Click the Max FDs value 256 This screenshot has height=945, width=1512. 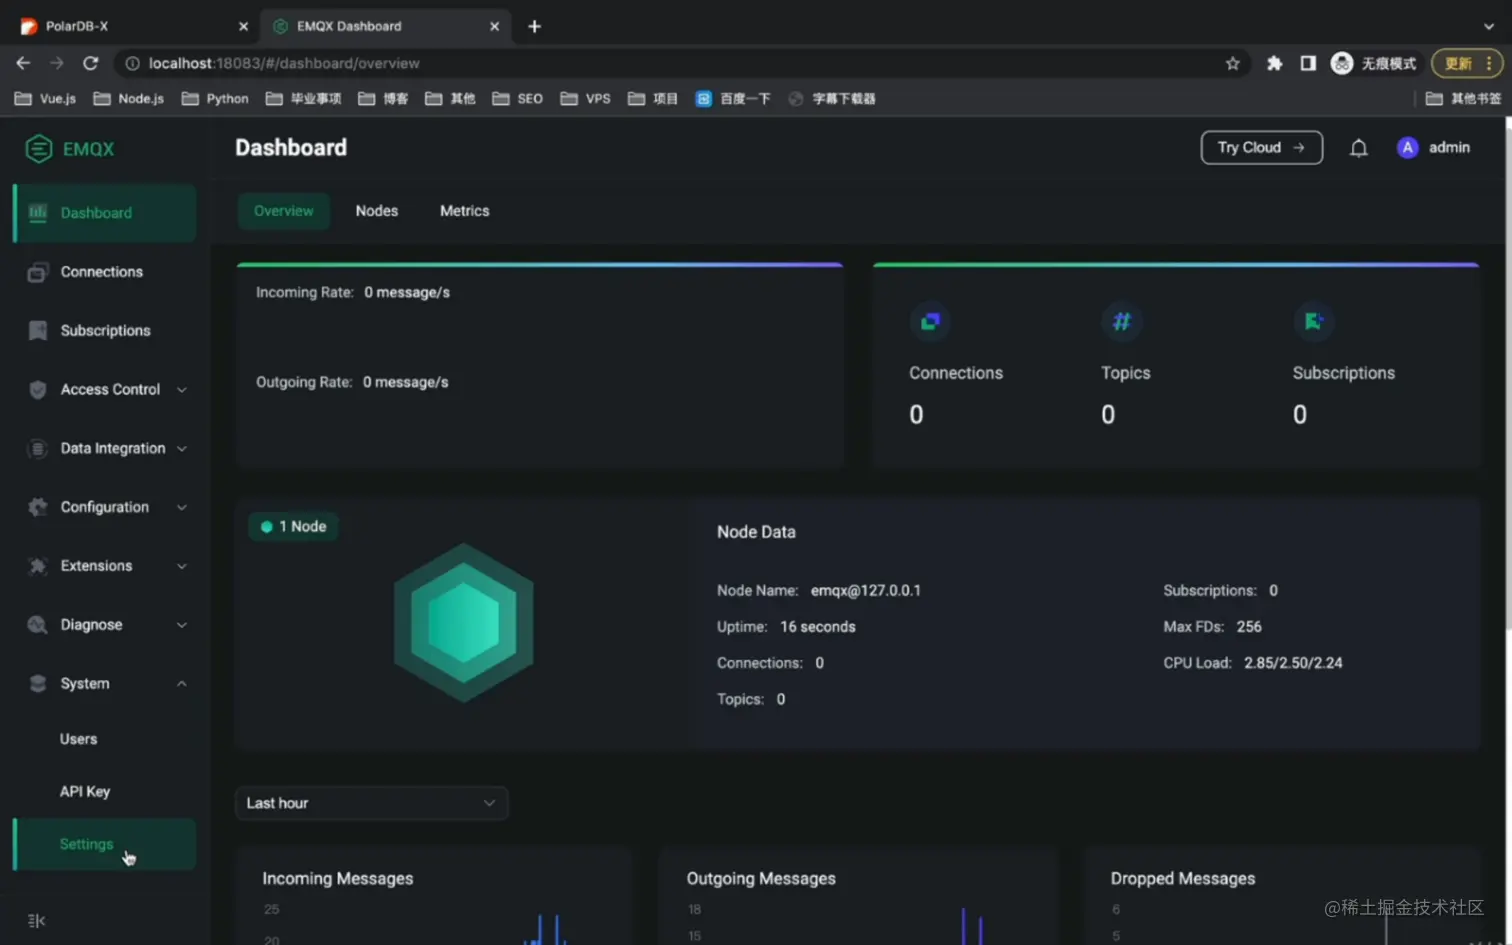[x=1249, y=627]
